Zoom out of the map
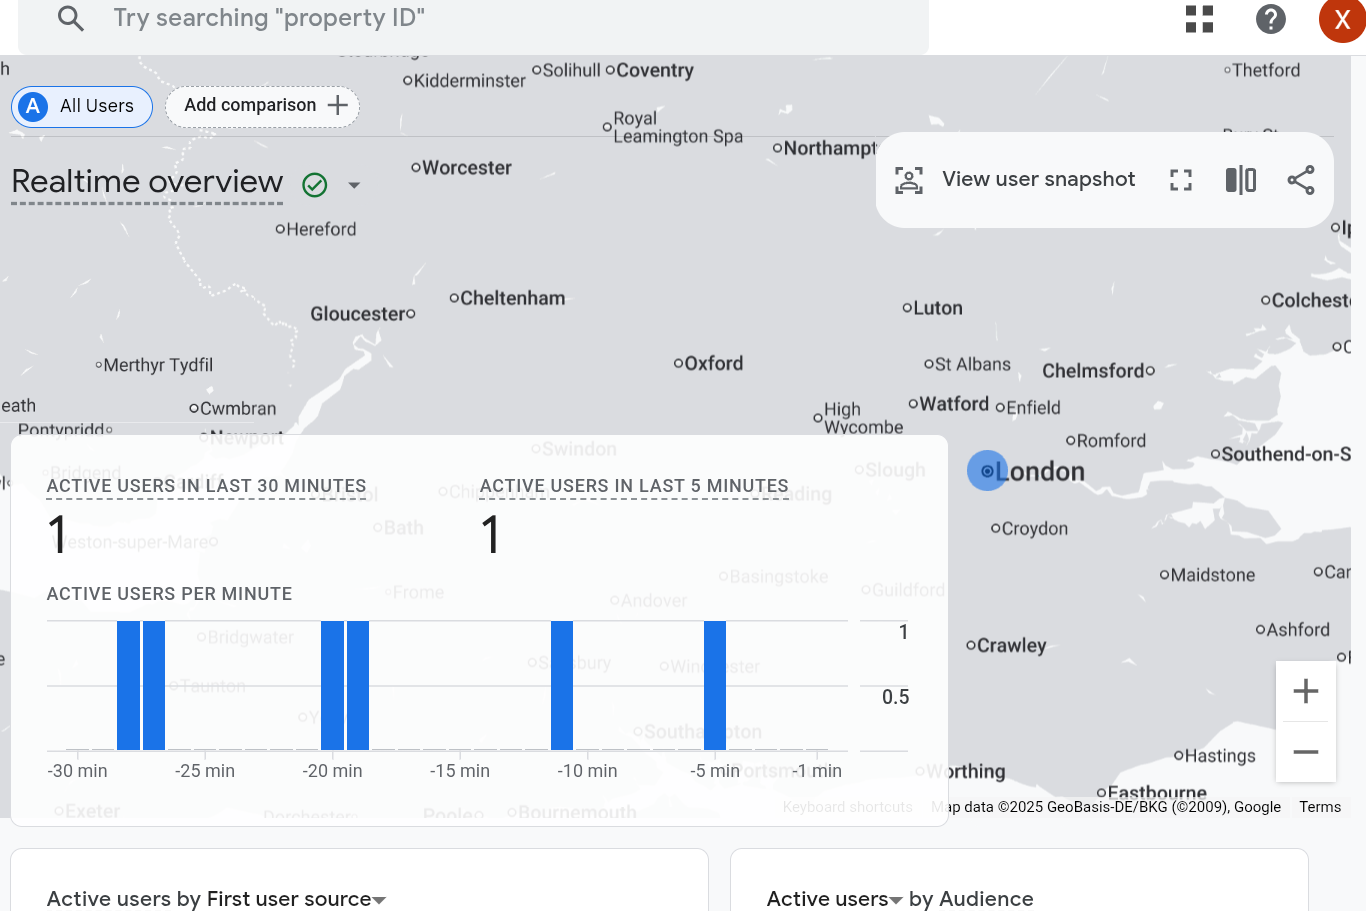This screenshot has height=911, width=1366. pos(1305,752)
